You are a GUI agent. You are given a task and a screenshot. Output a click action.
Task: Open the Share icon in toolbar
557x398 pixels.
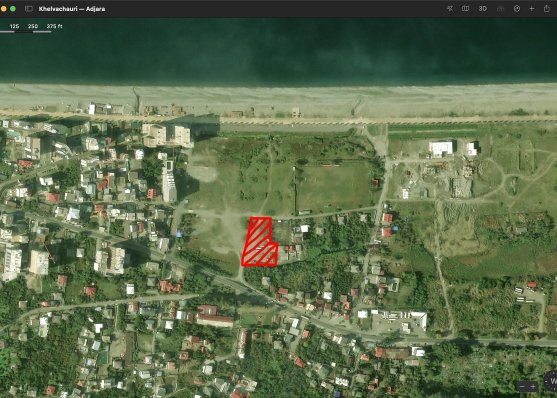pyautogui.click(x=547, y=9)
